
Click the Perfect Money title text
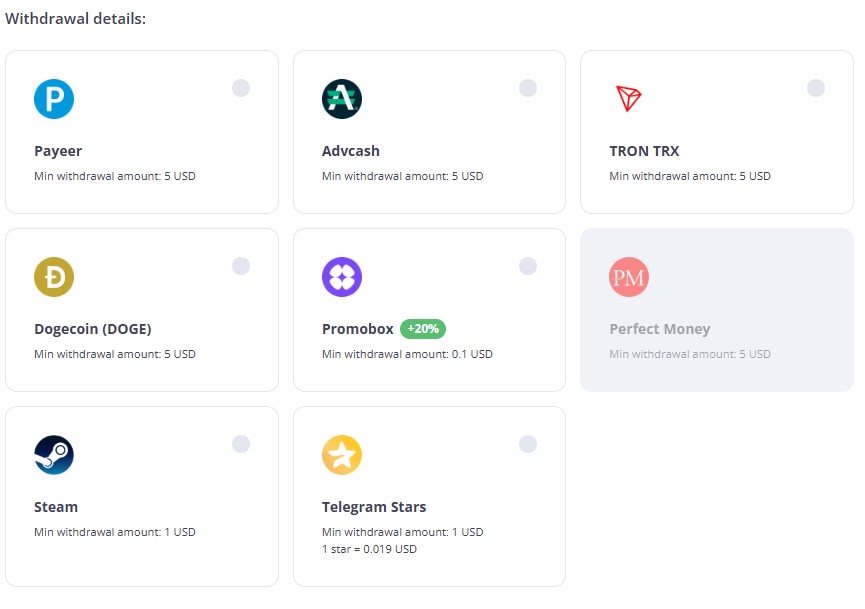point(660,329)
